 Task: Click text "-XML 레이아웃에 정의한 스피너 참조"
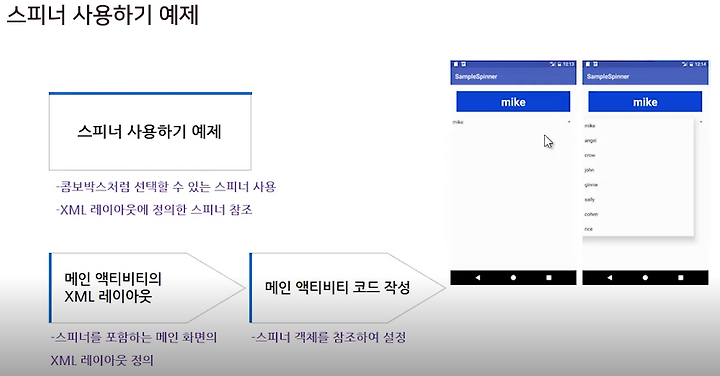click(x=154, y=210)
